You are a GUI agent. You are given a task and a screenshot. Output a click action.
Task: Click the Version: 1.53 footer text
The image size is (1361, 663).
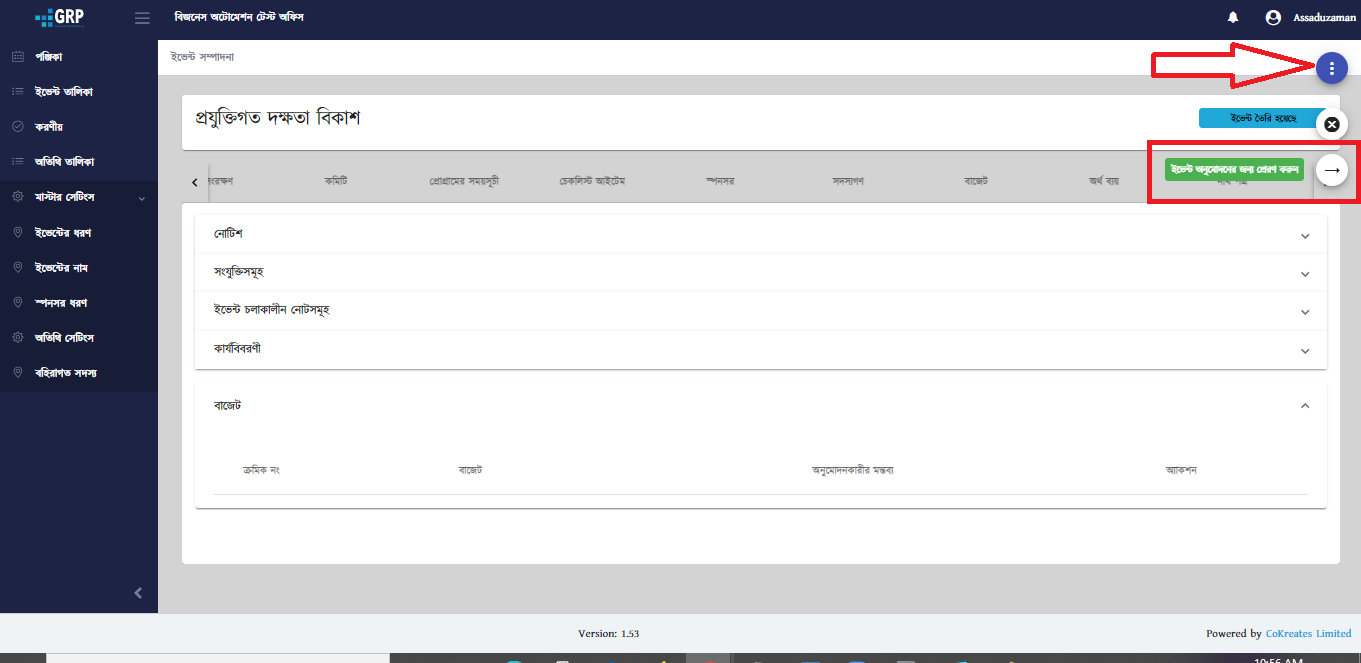click(x=608, y=633)
